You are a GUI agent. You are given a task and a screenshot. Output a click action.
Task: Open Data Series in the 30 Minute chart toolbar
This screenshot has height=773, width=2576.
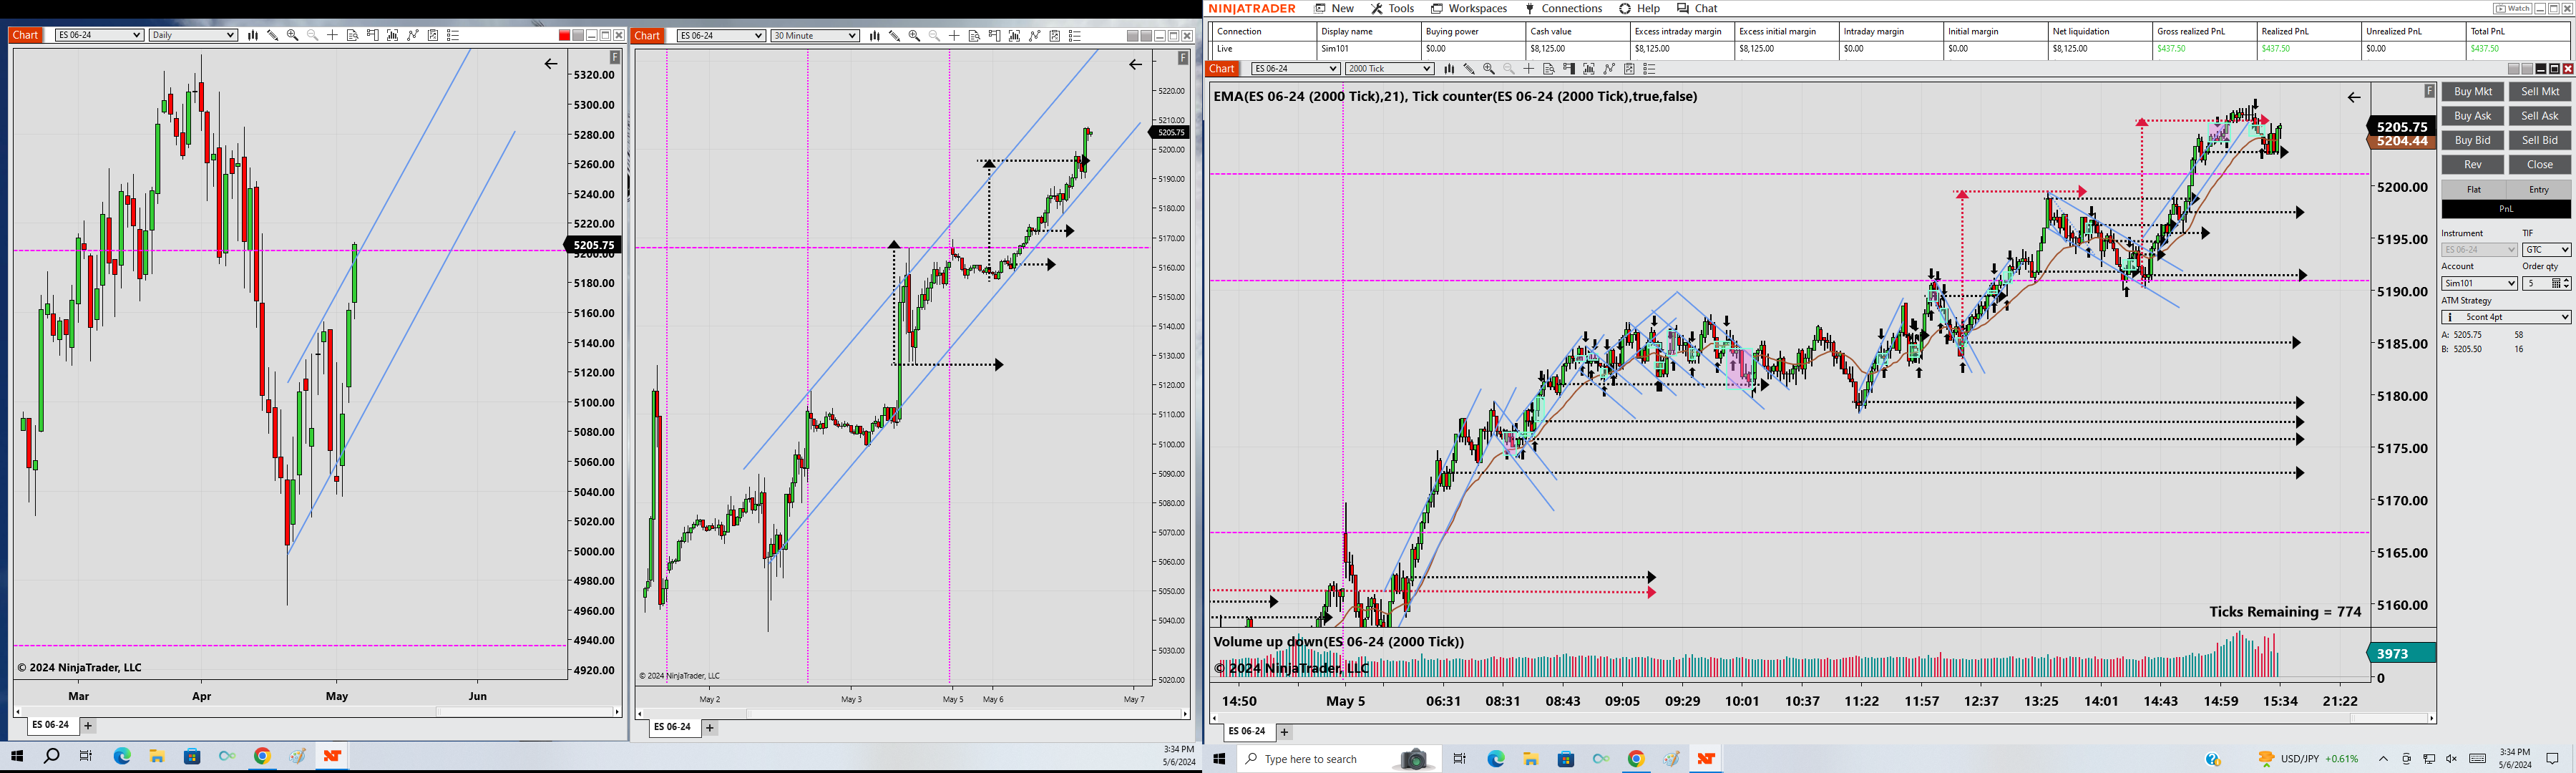(875, 36)
